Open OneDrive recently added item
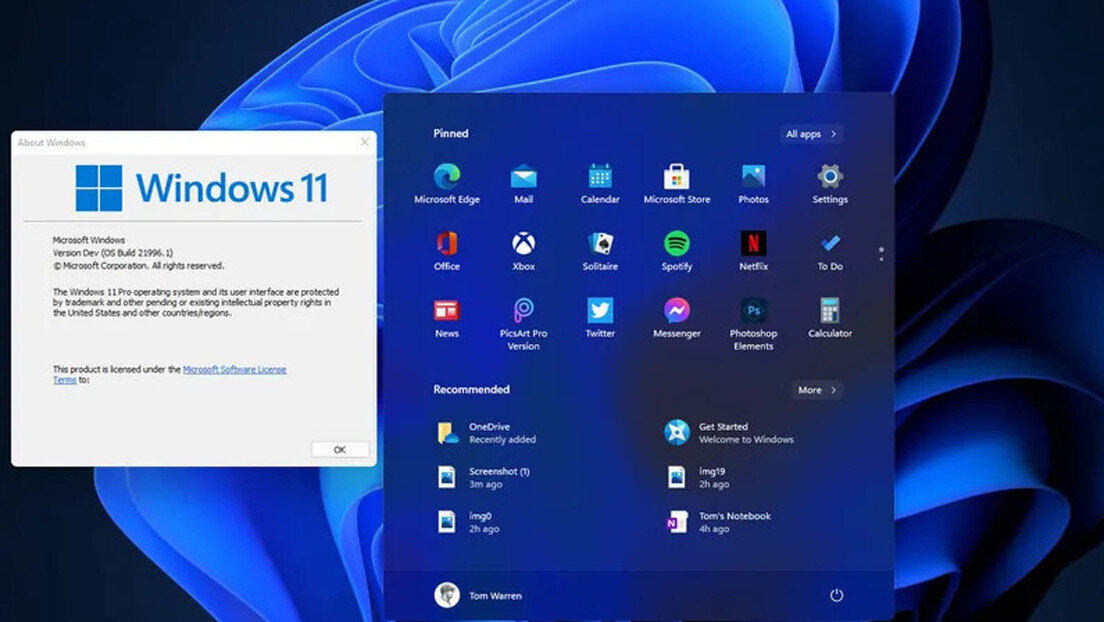 [x=487, y=433]
